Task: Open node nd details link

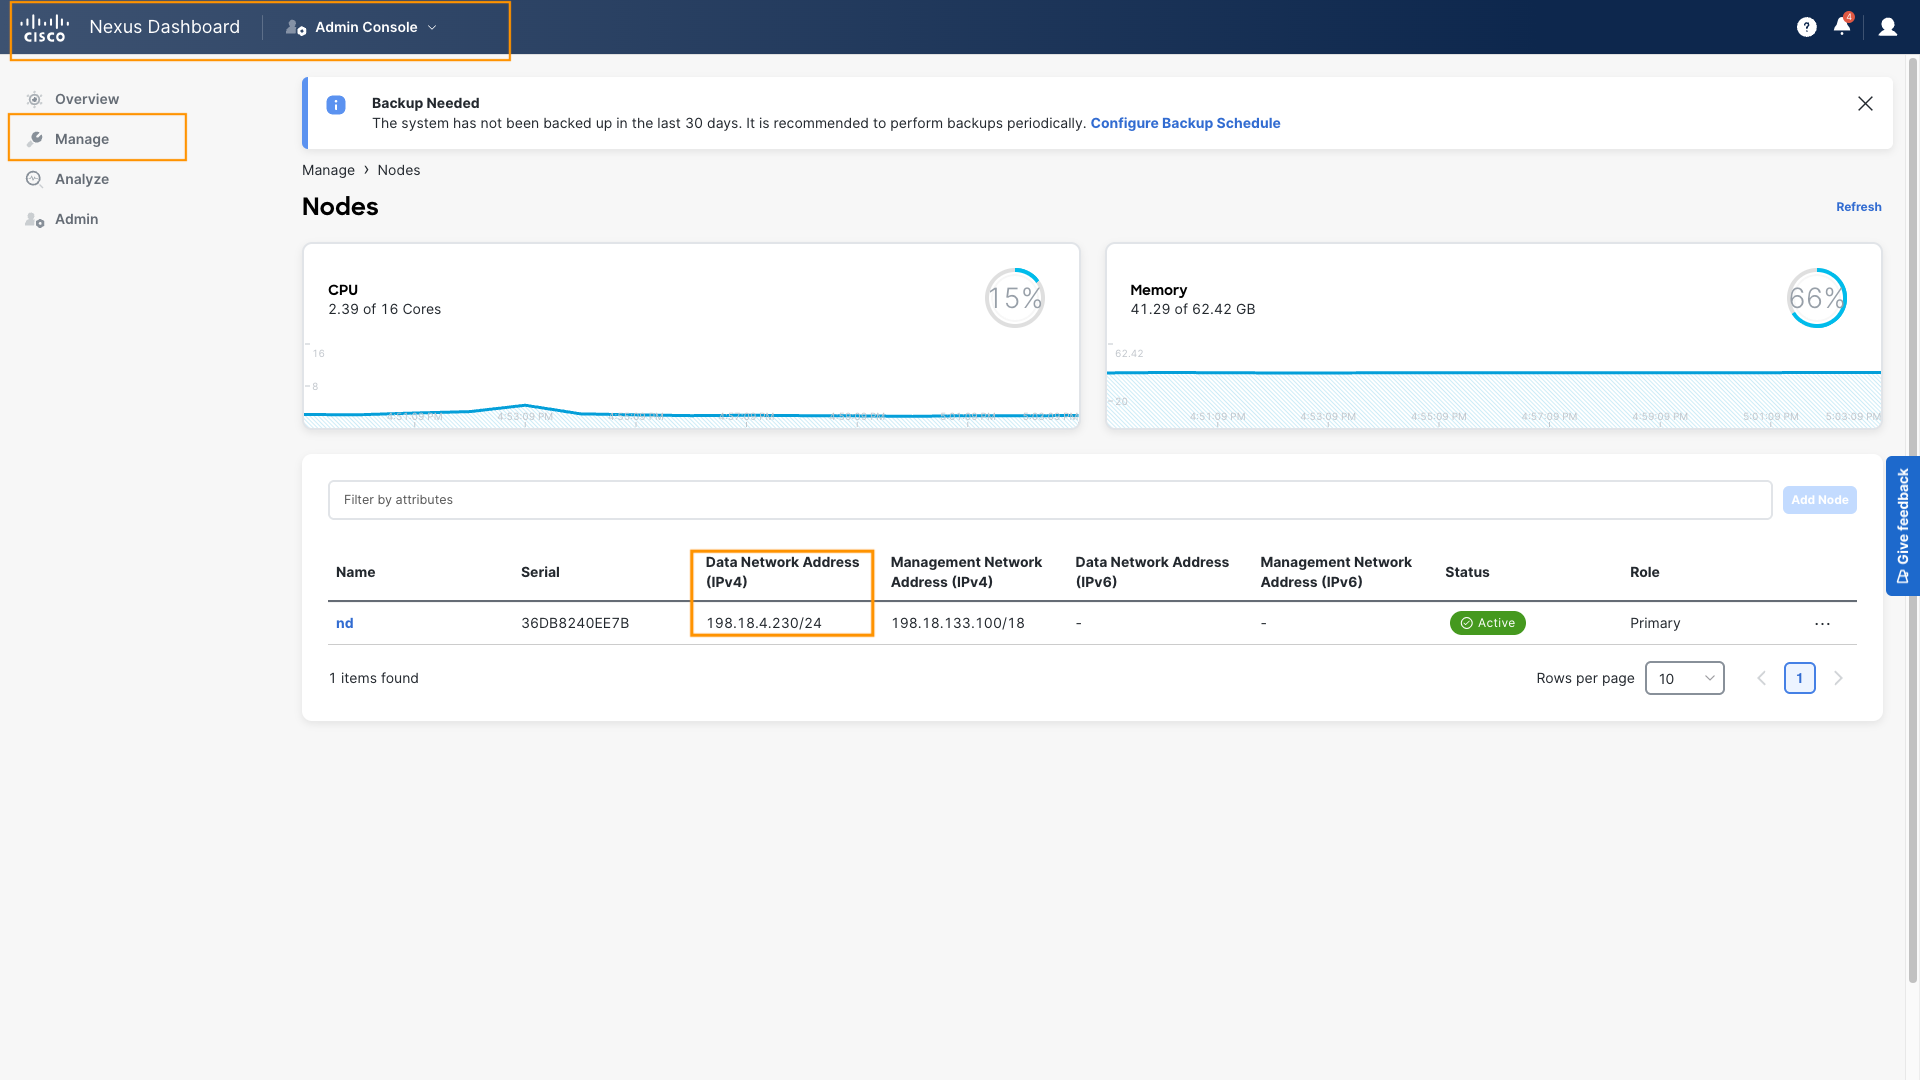Action: 345,623
